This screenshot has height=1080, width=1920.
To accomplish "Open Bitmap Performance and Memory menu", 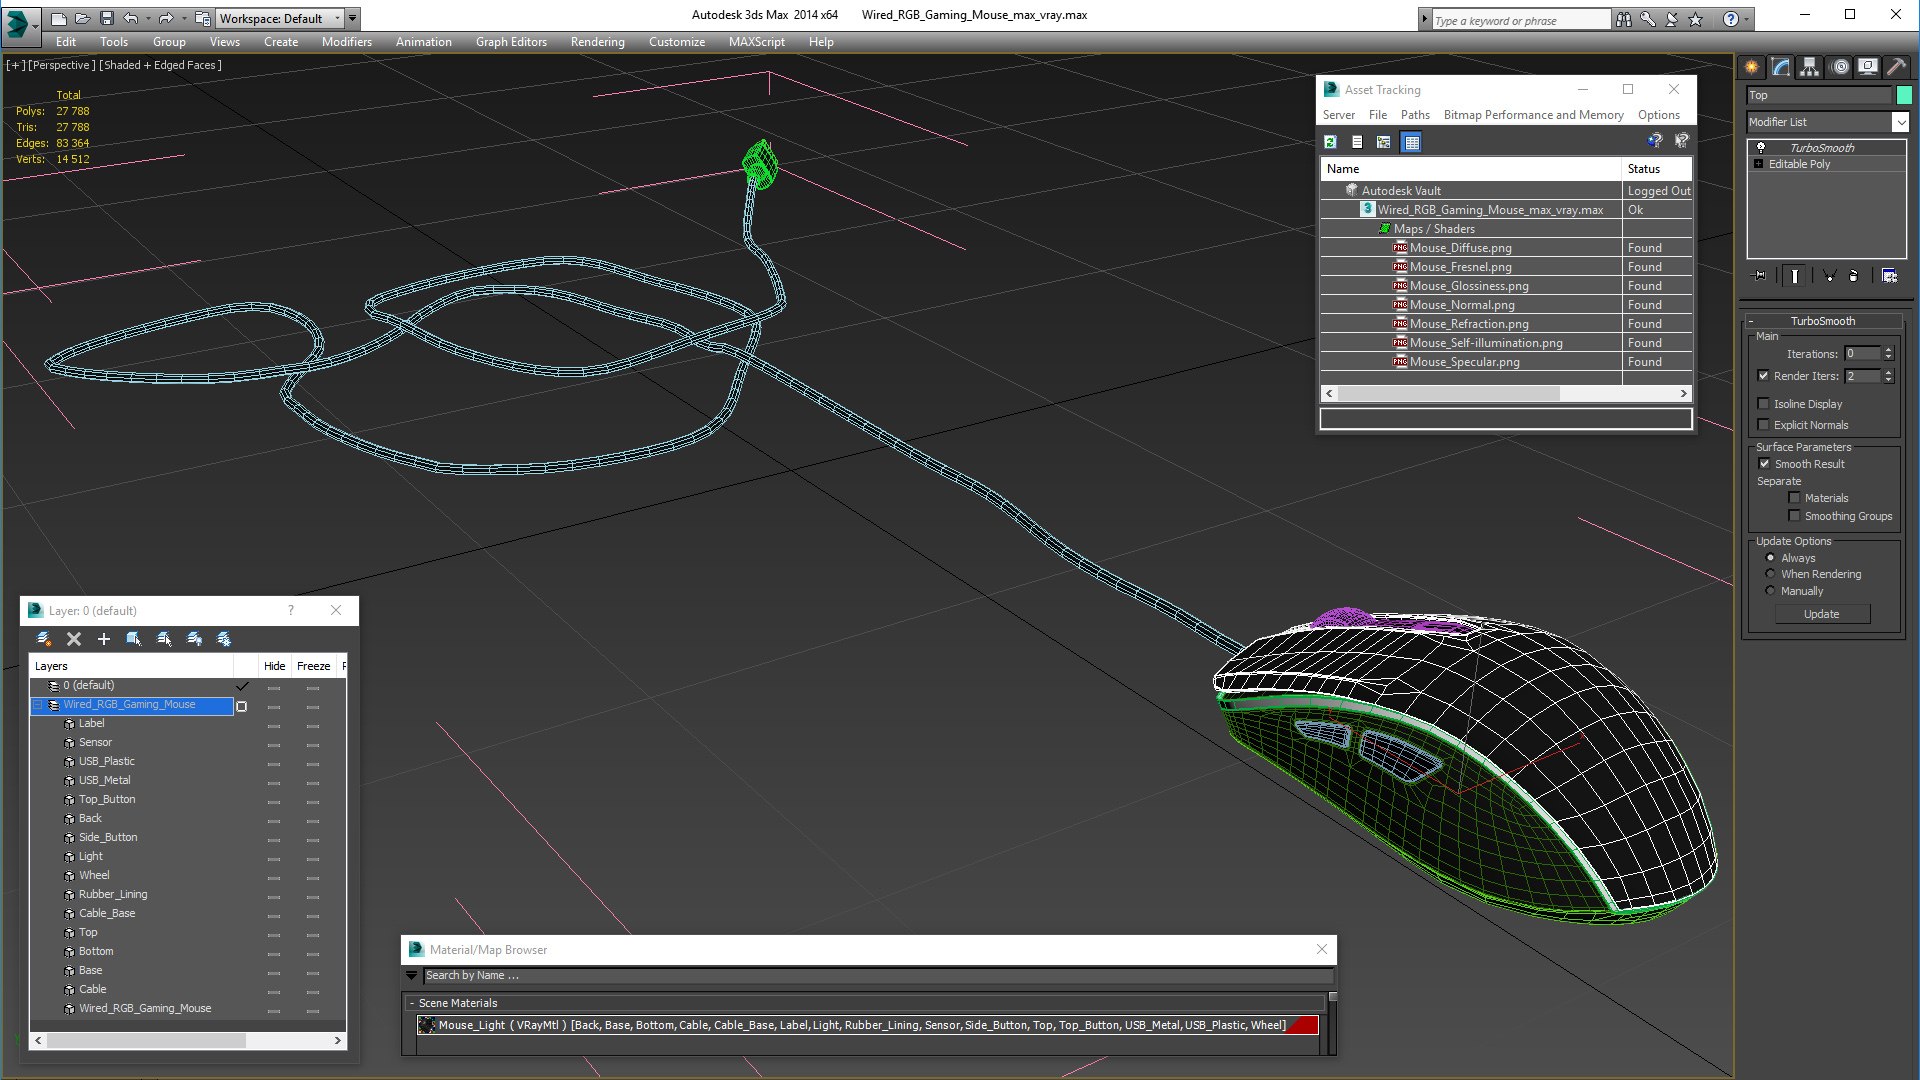I will [1533, 115].
